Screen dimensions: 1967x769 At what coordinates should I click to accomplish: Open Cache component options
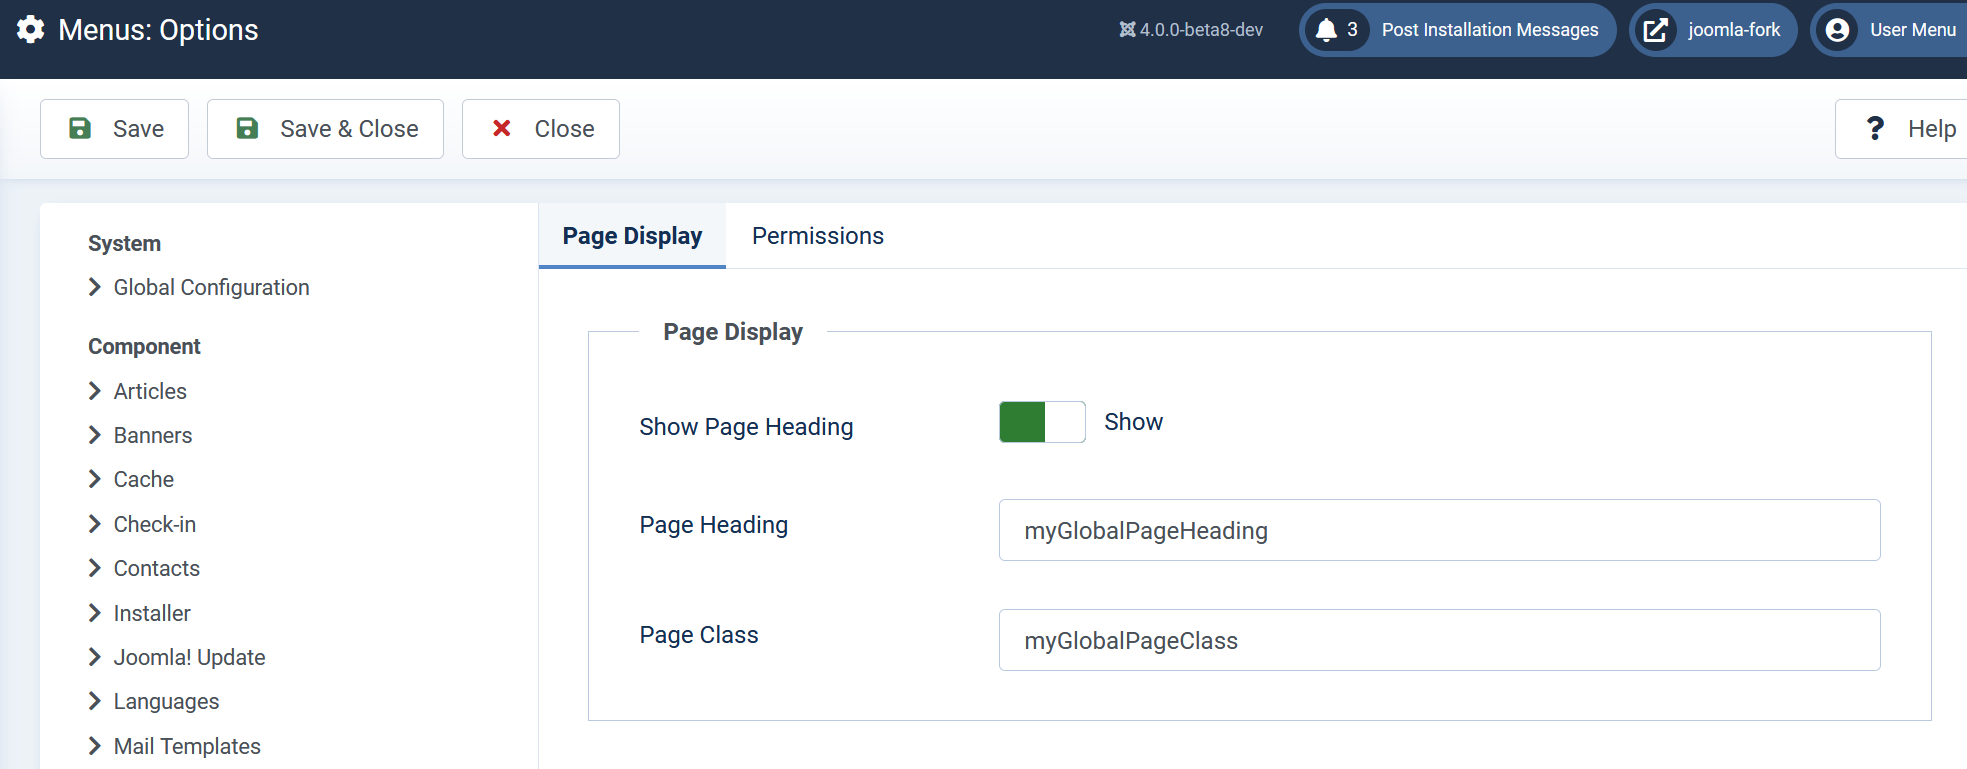pyautogui.click(x=144, y=479)
